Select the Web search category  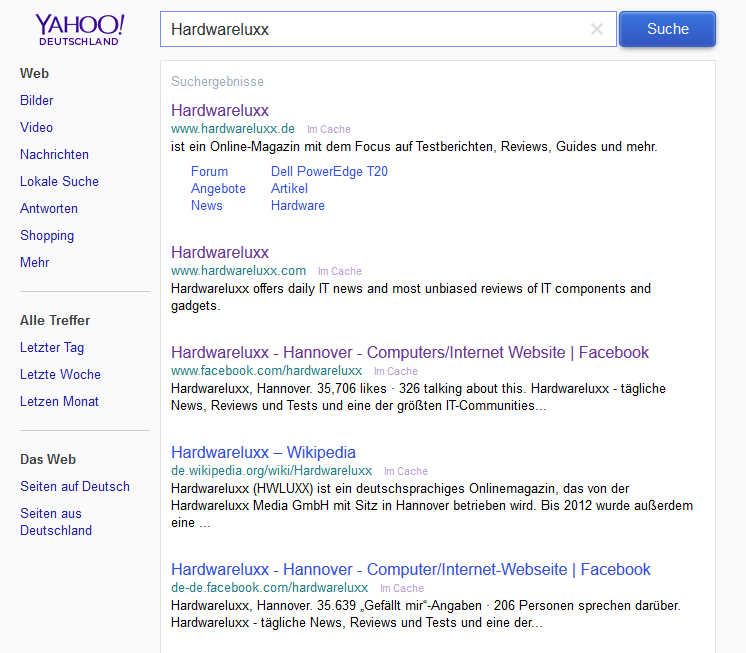coord(34,73)
